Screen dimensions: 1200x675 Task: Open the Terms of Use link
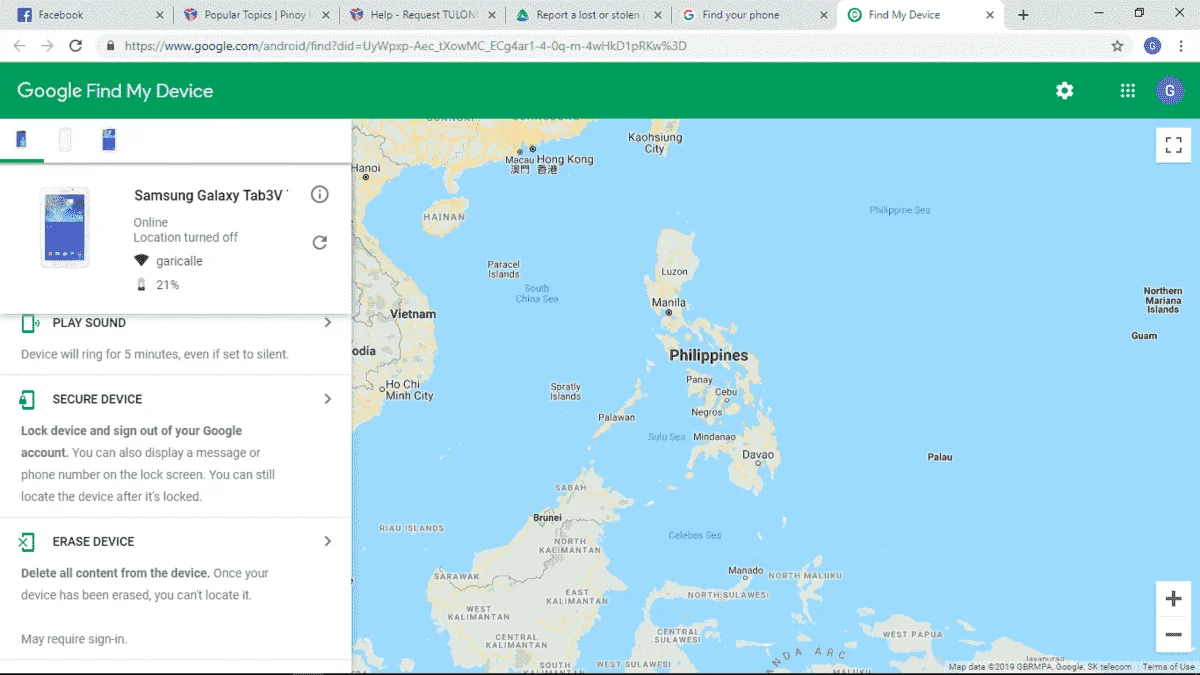(x=1168, y=667)
